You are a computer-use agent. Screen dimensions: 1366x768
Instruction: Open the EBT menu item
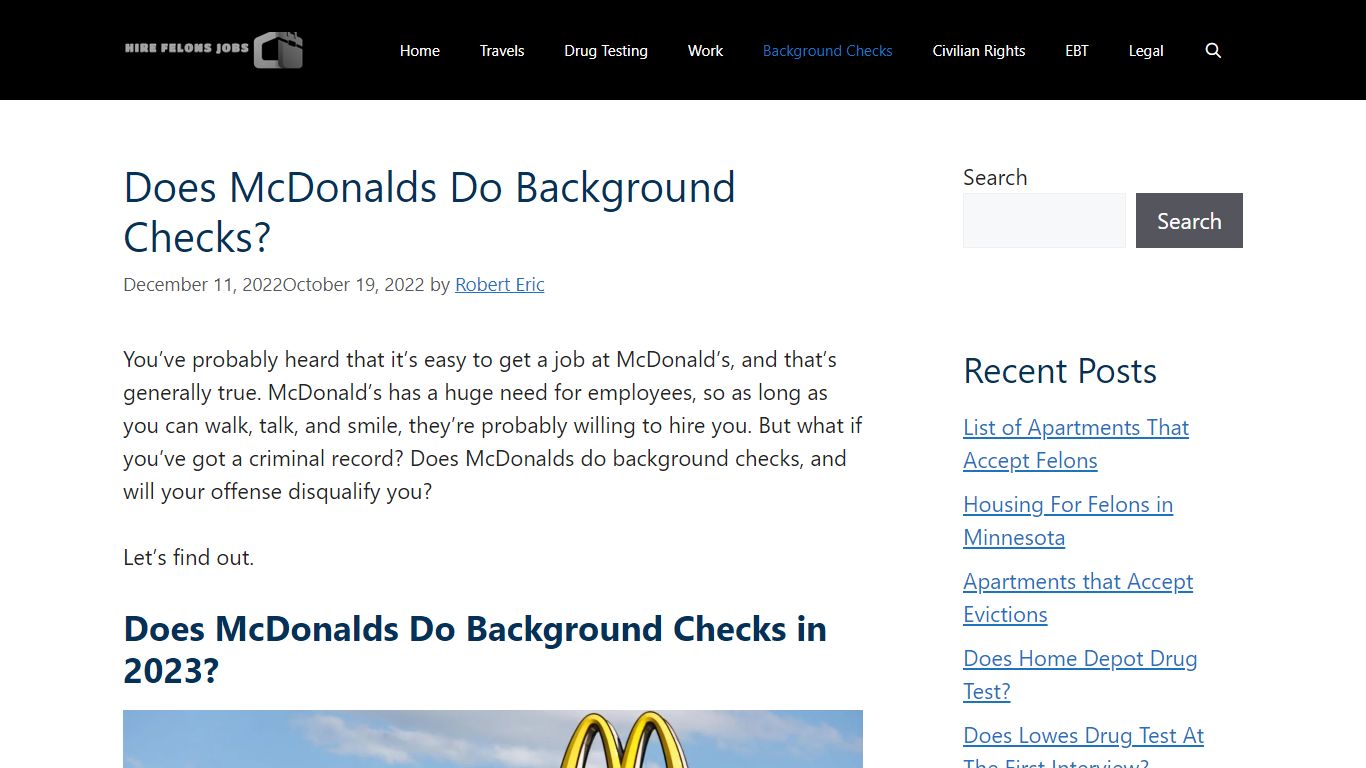(1077, 50)
